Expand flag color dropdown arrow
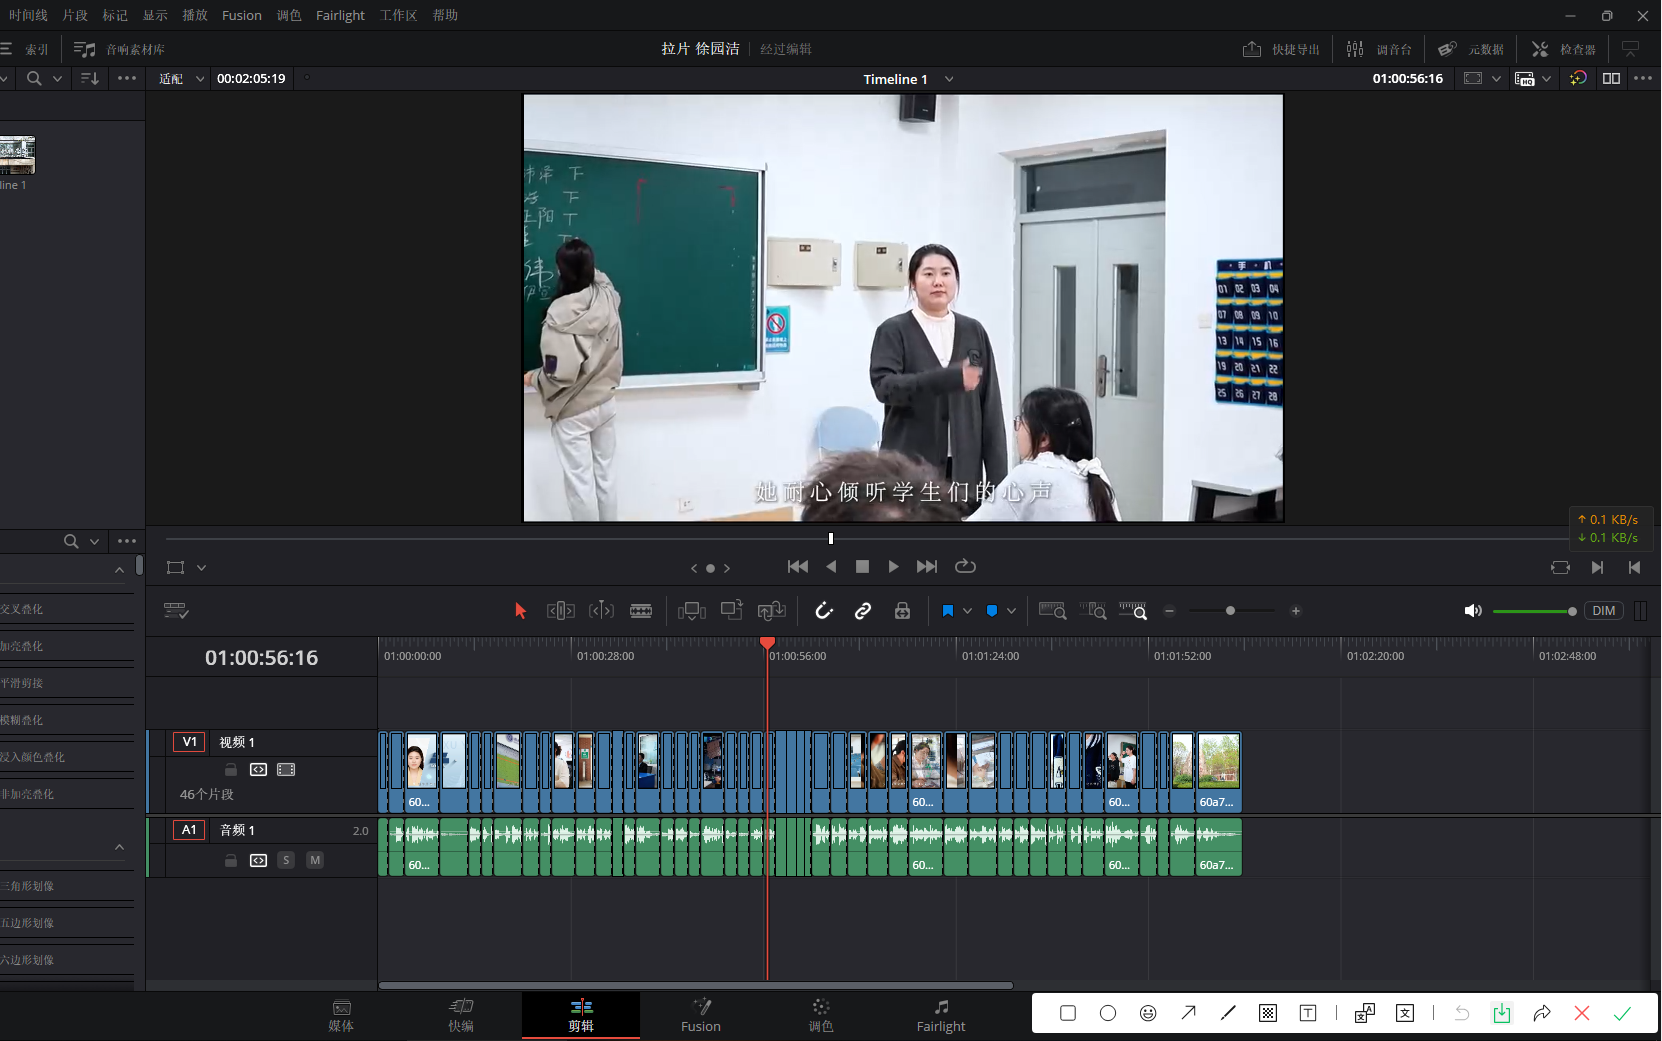Image resolution: width=1662 pixels, height=1041 pixels. [967, 611]
